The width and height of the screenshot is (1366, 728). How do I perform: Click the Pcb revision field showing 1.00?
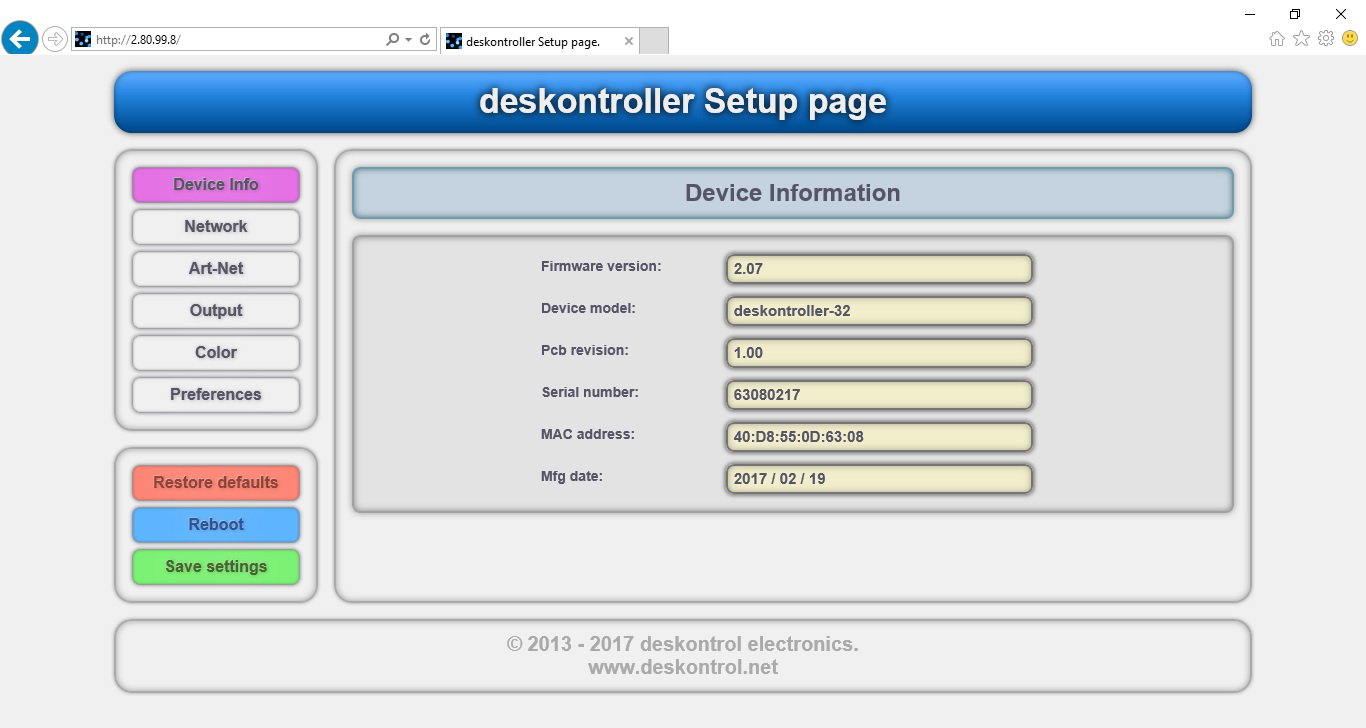[x=879, y=353]
